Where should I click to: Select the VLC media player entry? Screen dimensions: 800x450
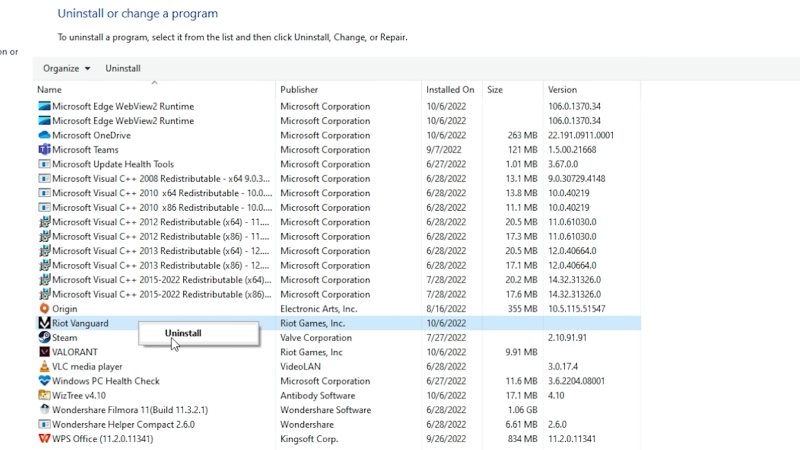coord(87,366)
